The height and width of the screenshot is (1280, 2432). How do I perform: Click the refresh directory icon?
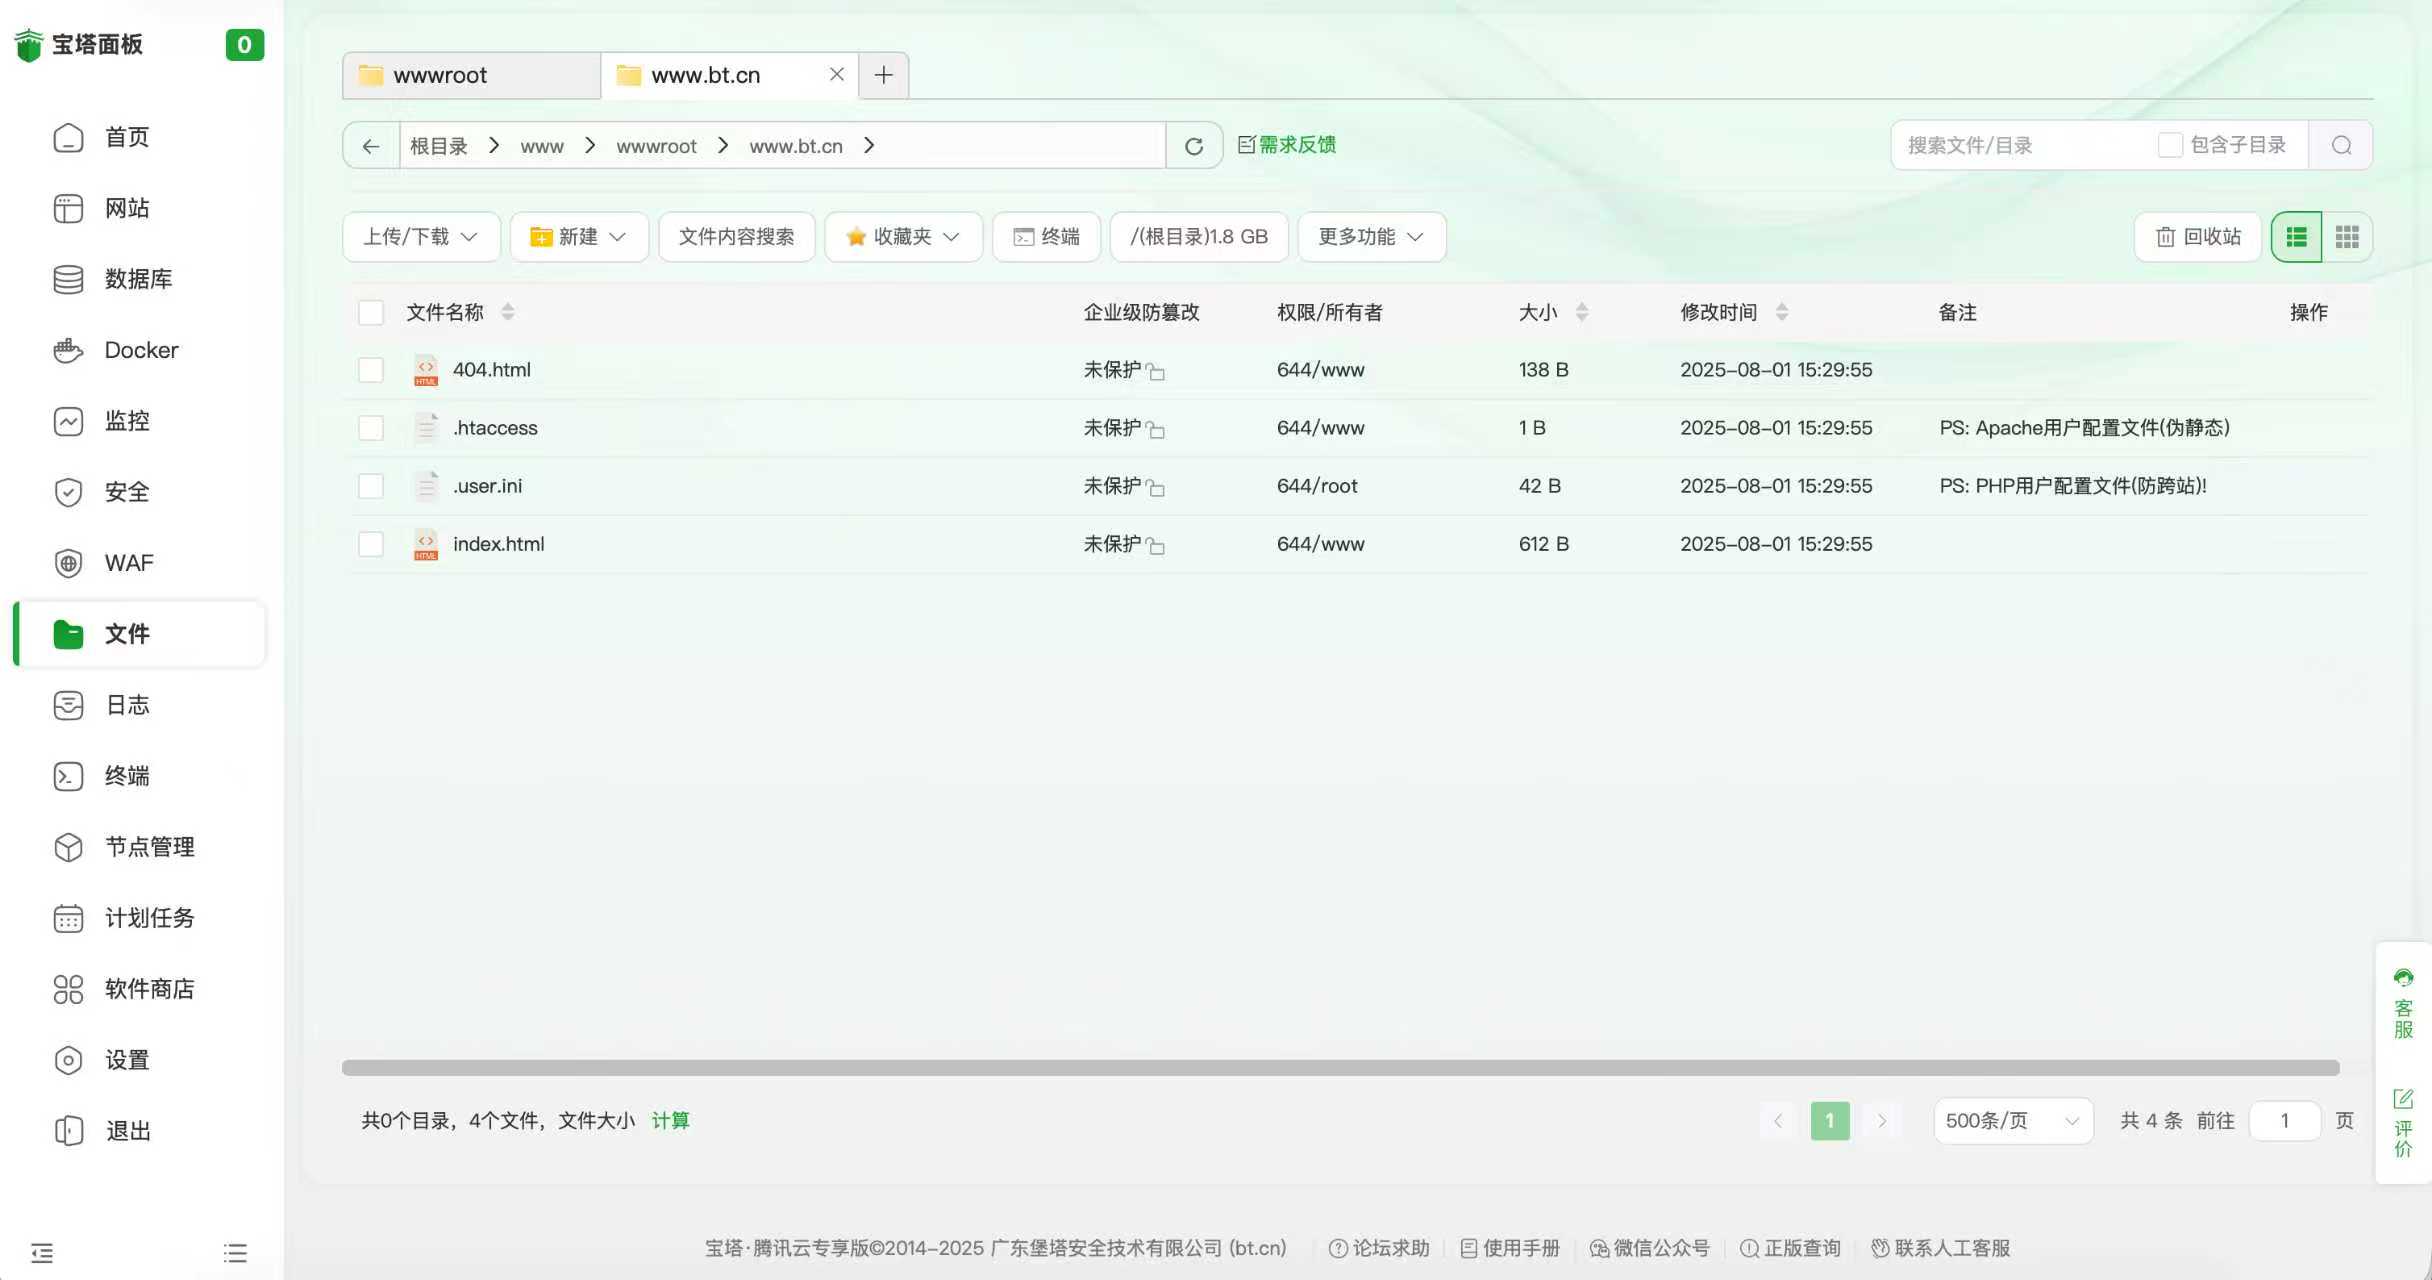pyautogui.click(x=1193, y=146)
